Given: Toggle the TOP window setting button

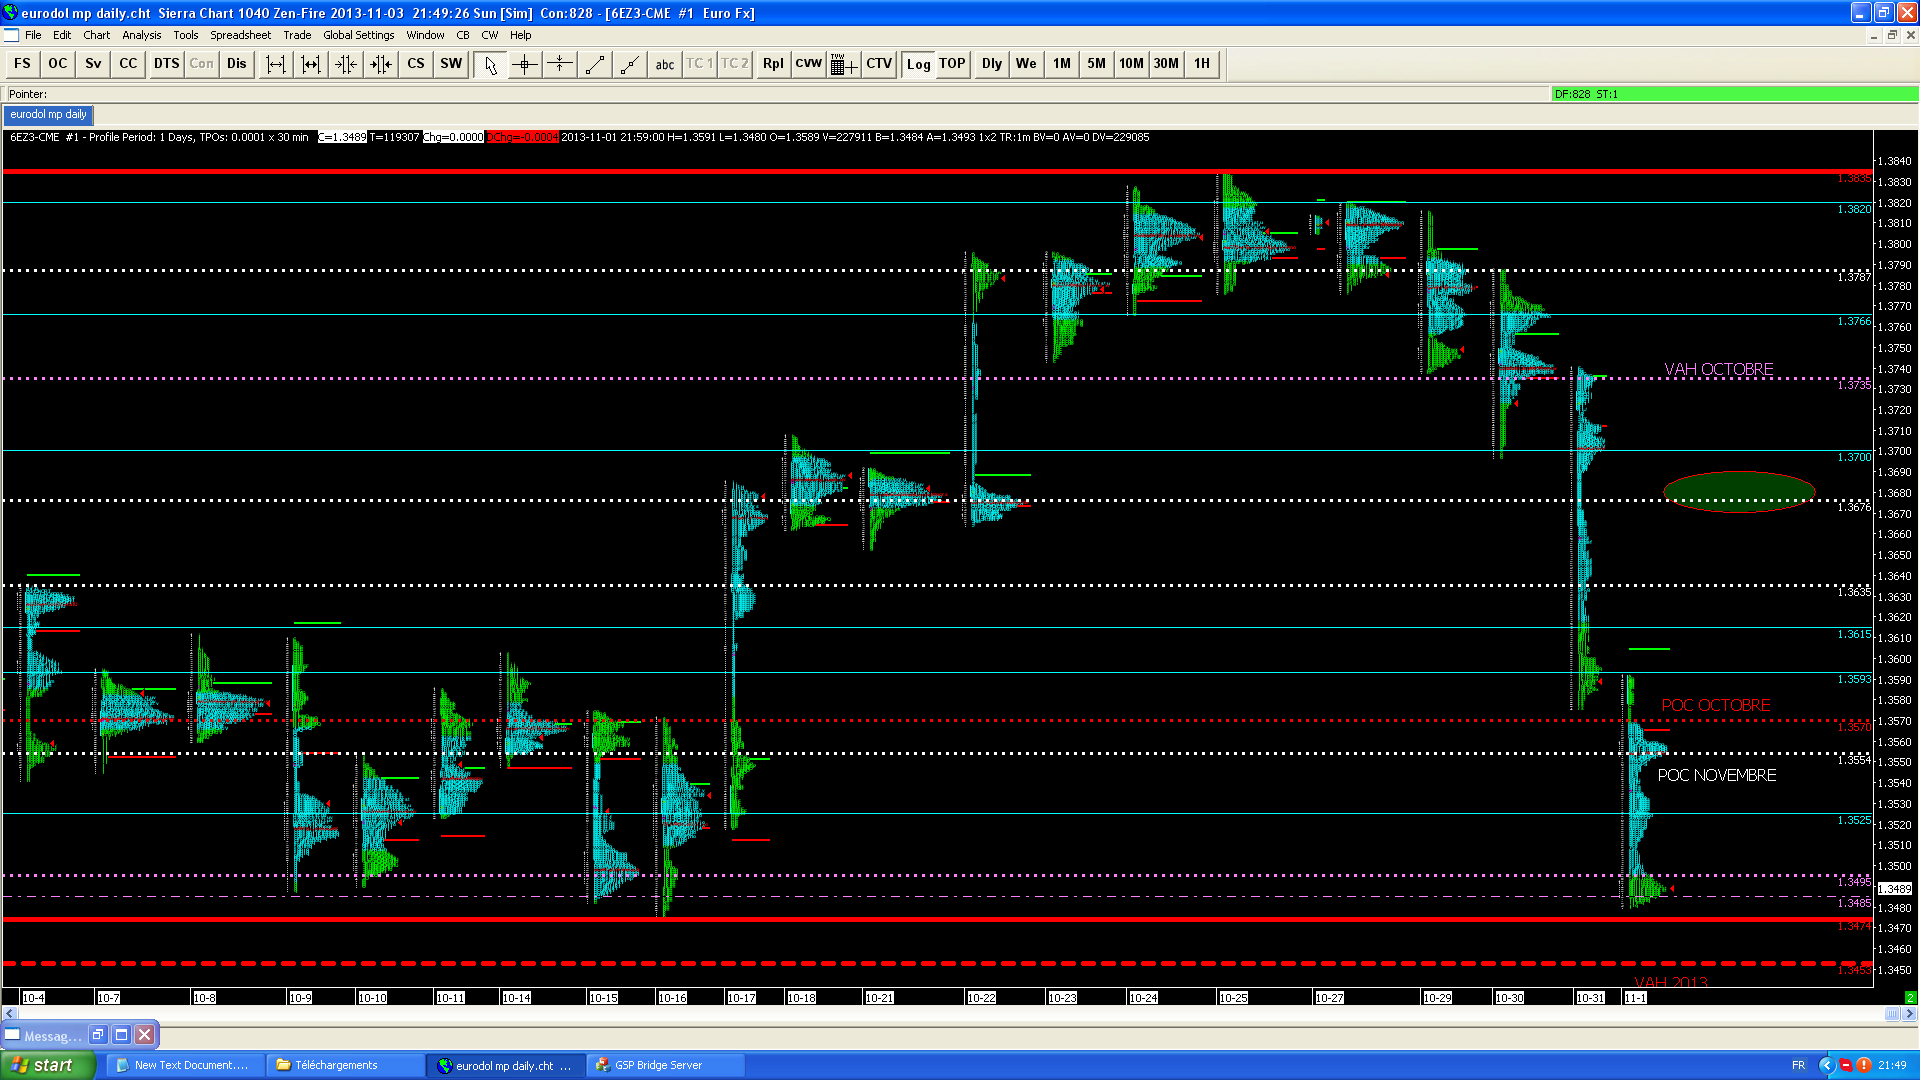Looking at the screenshot, I should point(952,64).
